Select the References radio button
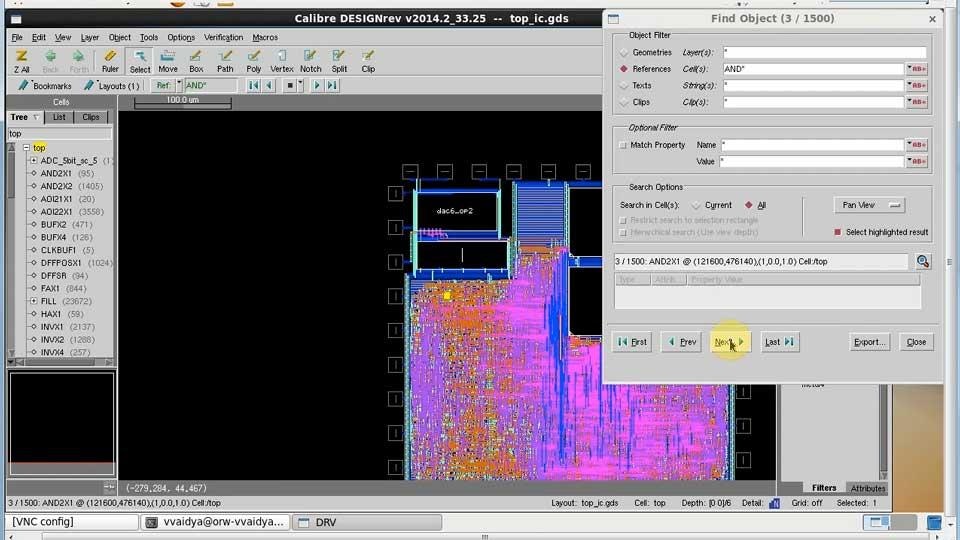The height and width of the screenshot is (540, 960). pyautogui.click(x=624, y=69)
